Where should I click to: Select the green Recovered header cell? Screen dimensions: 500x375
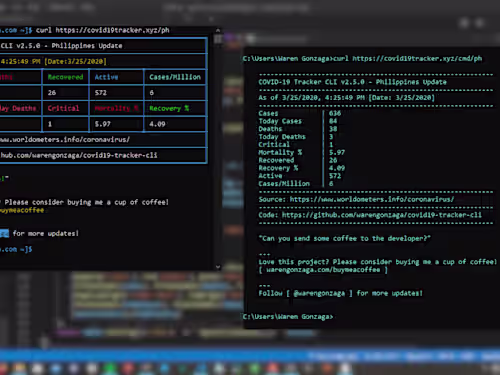65,77
